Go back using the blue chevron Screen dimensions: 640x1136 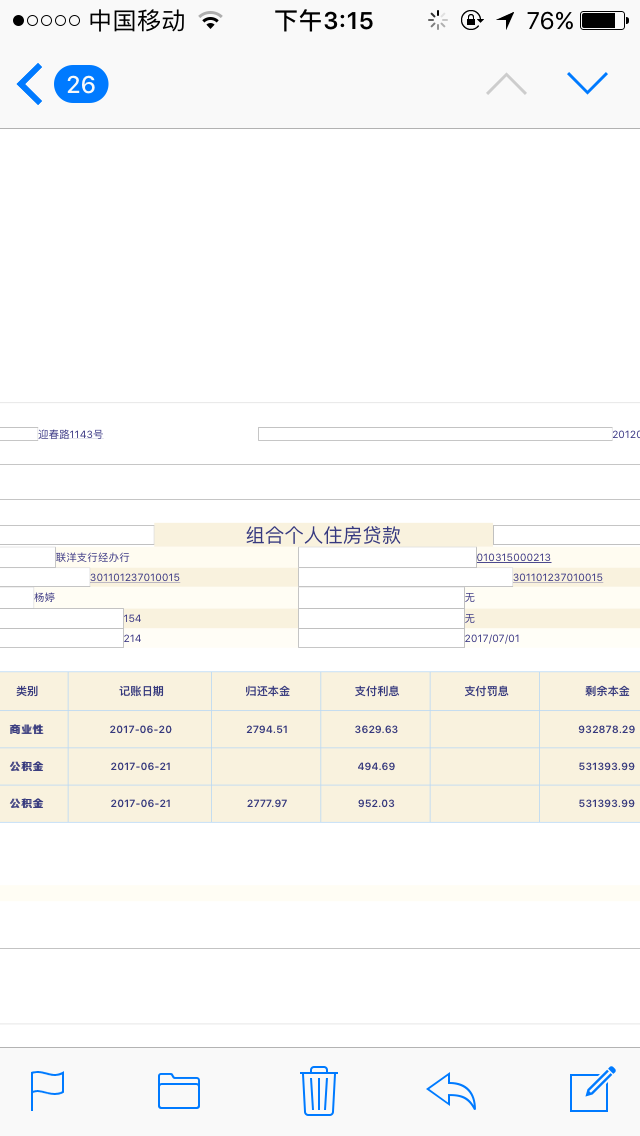(30, 84)
